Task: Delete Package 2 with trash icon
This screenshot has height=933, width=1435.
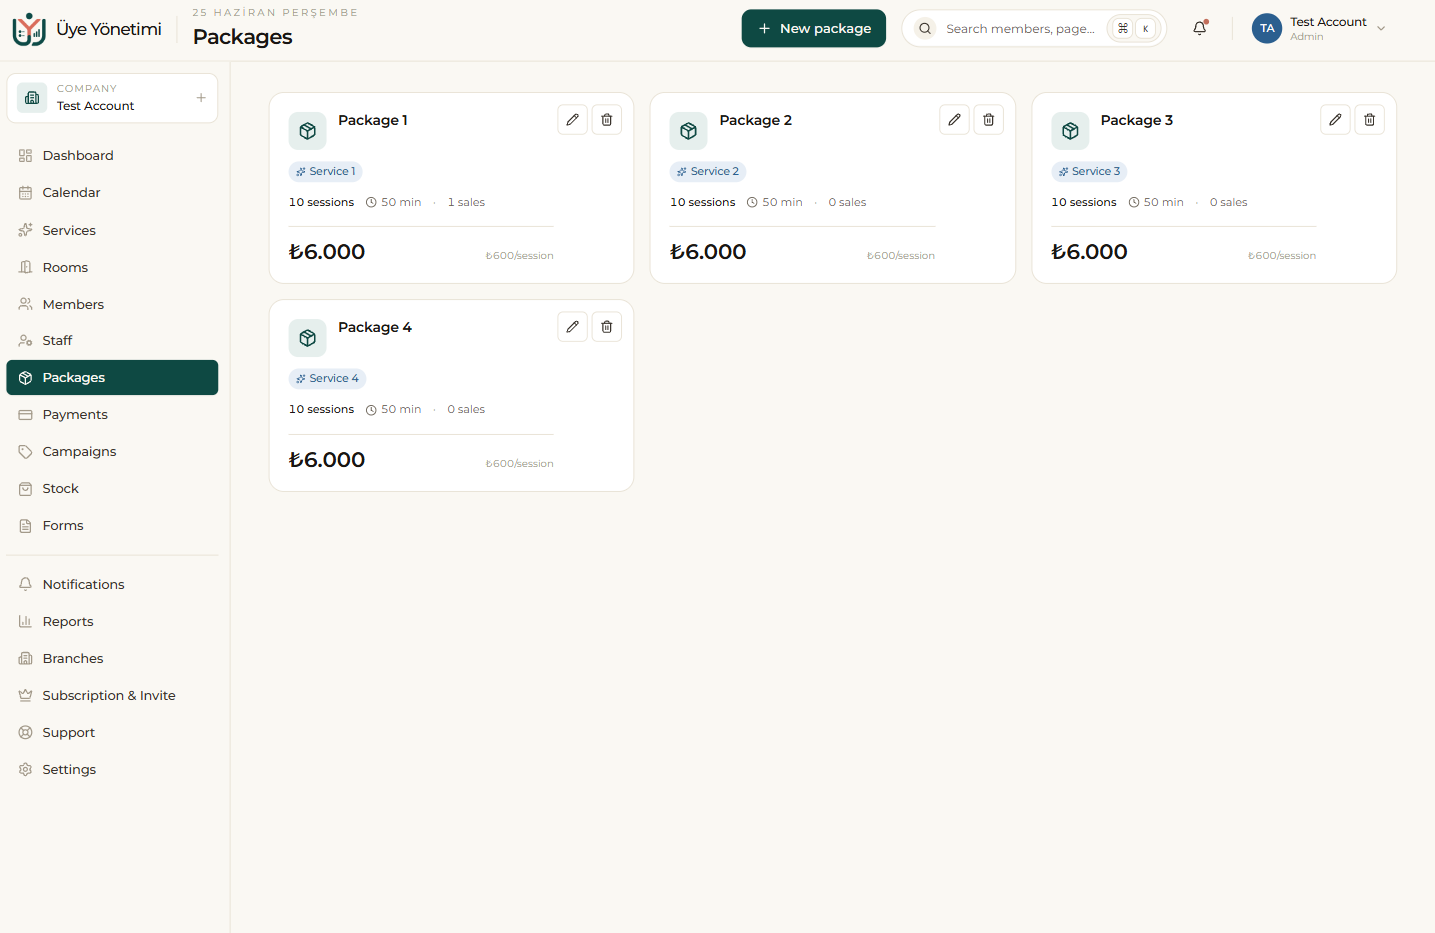Action: (x=989, y=120)
